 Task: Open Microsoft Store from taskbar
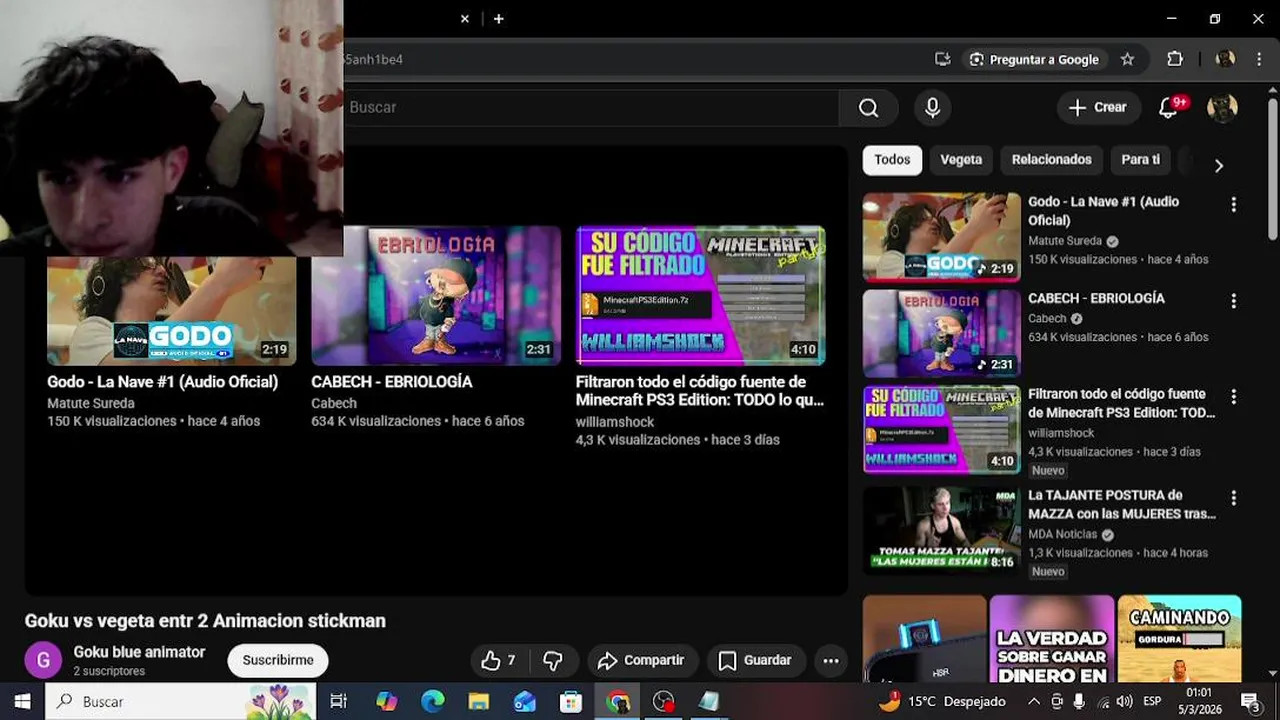tap(570, 702)
